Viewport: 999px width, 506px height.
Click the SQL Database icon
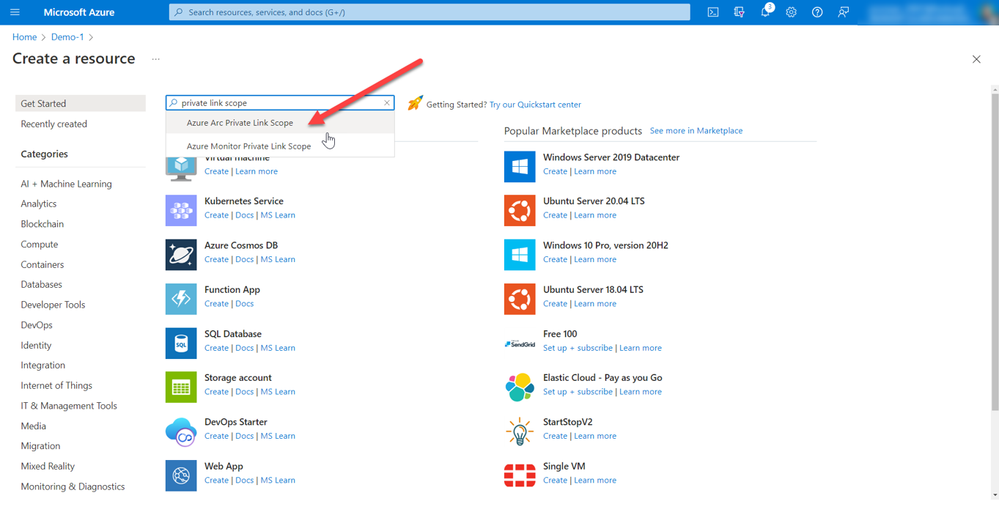tap(181, 343)
